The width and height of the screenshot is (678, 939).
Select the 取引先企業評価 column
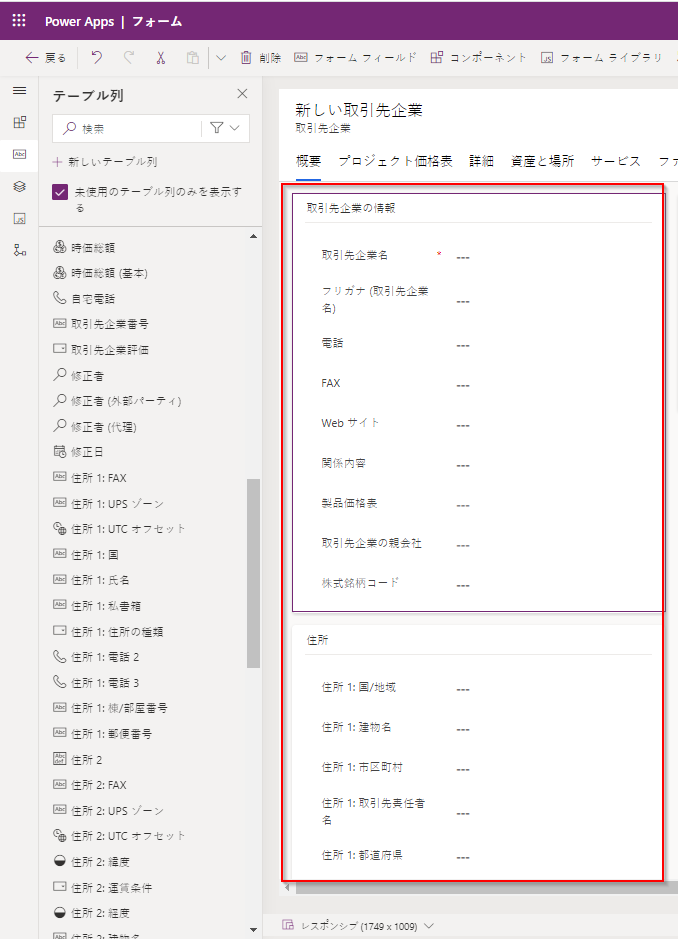[x=101, y=350]
